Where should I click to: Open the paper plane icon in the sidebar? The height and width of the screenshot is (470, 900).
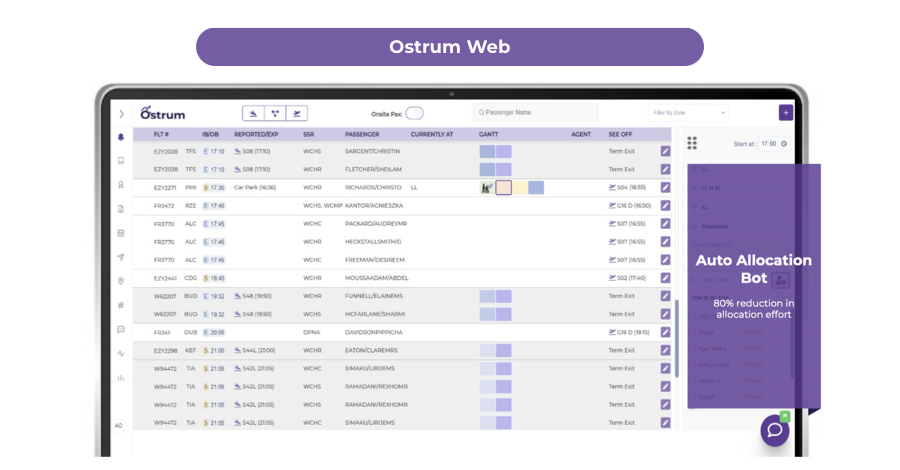click(x=121, y=257)
